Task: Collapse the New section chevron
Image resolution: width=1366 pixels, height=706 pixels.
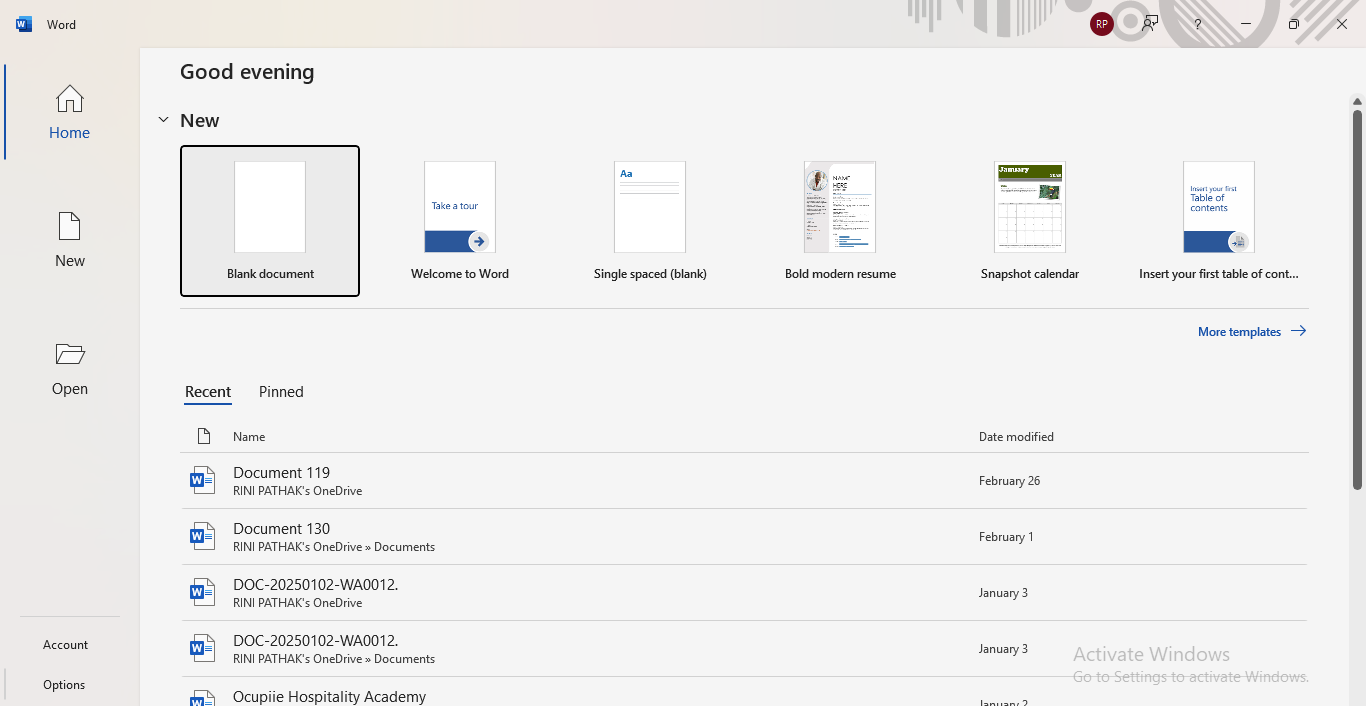Action: pyautogui.click(x=163, y=120)
